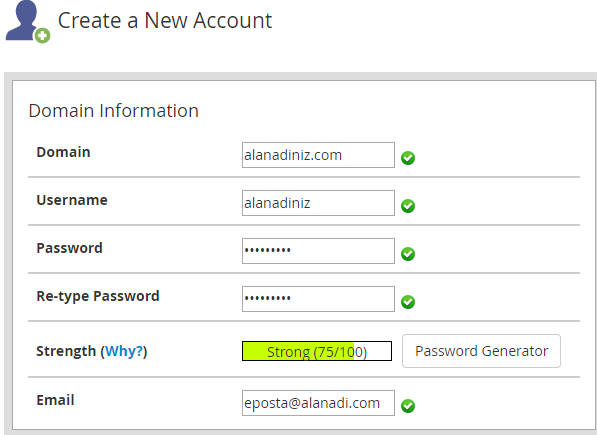
Task: Focus the Email input with eposta@alanadi.com
Action: [x=318, y=403]
